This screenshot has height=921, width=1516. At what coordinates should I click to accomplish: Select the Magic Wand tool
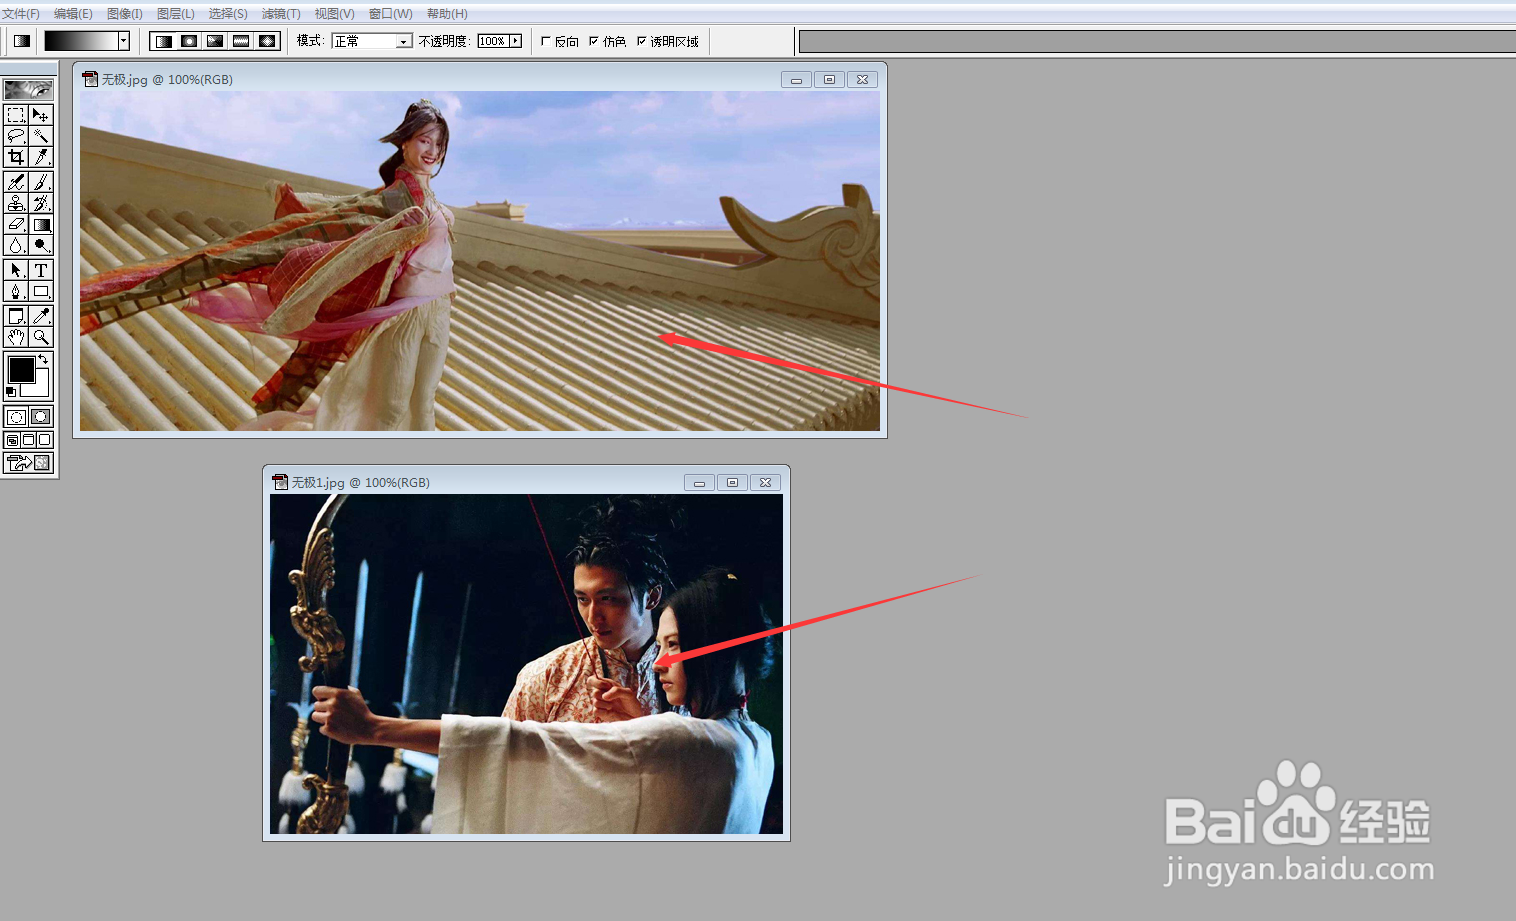[41, 136]
